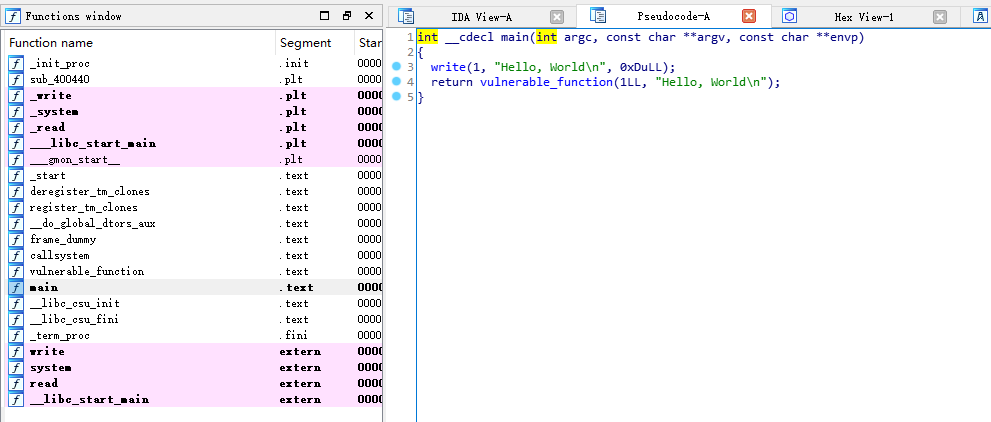Viewport: 991px width, 422px height.
Task: Click the IDA View-A tab icon
Action: (406, 16)
